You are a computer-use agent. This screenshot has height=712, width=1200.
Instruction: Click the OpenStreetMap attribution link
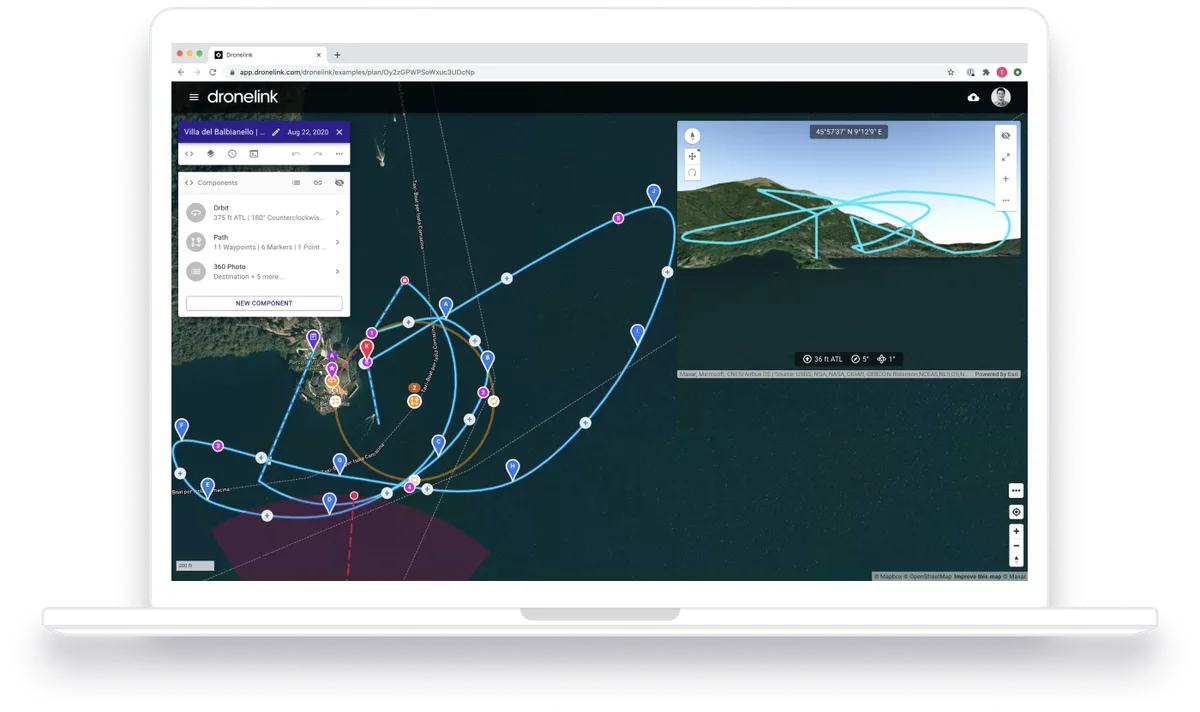pyautogui.click(x=928, y=577)
